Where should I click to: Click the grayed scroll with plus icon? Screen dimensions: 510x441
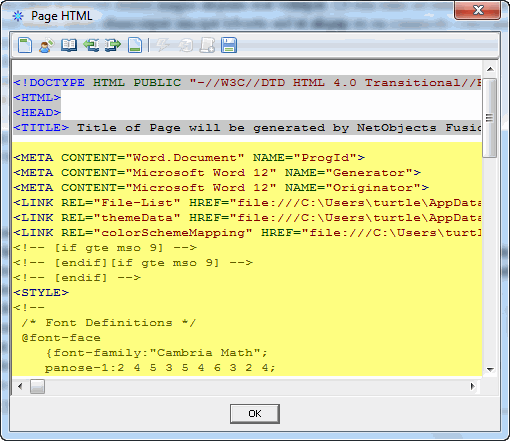click(x=207, y=45)
